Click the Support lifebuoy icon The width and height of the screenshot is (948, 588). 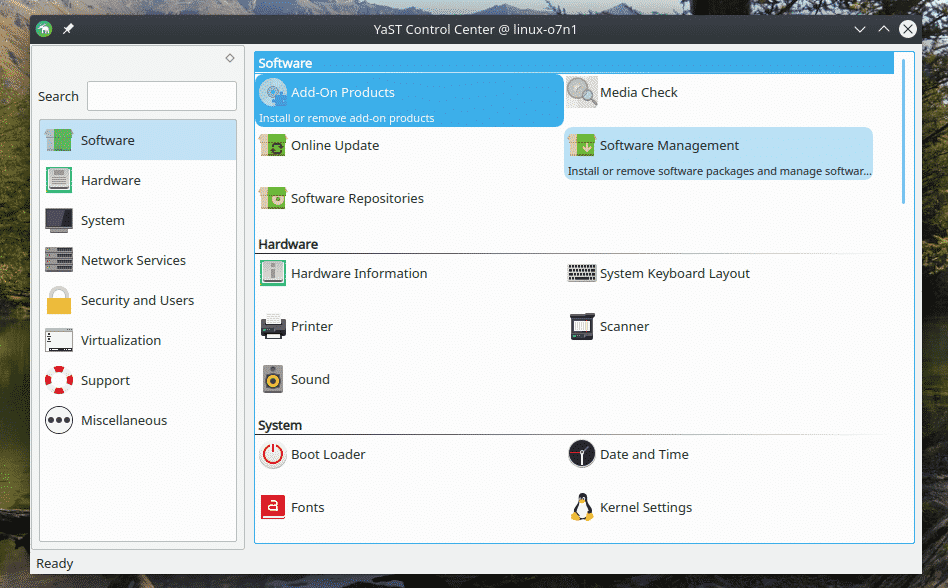[59, 380]
